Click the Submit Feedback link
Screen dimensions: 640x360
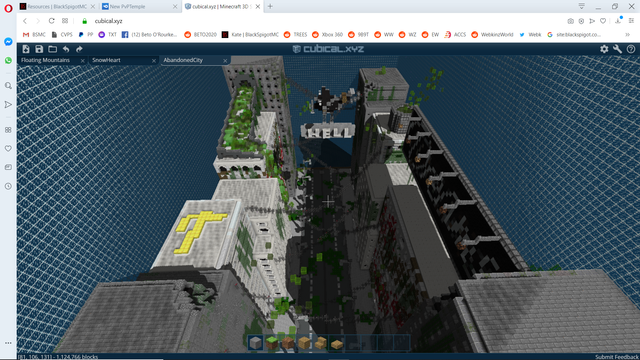tap(617, 357)
